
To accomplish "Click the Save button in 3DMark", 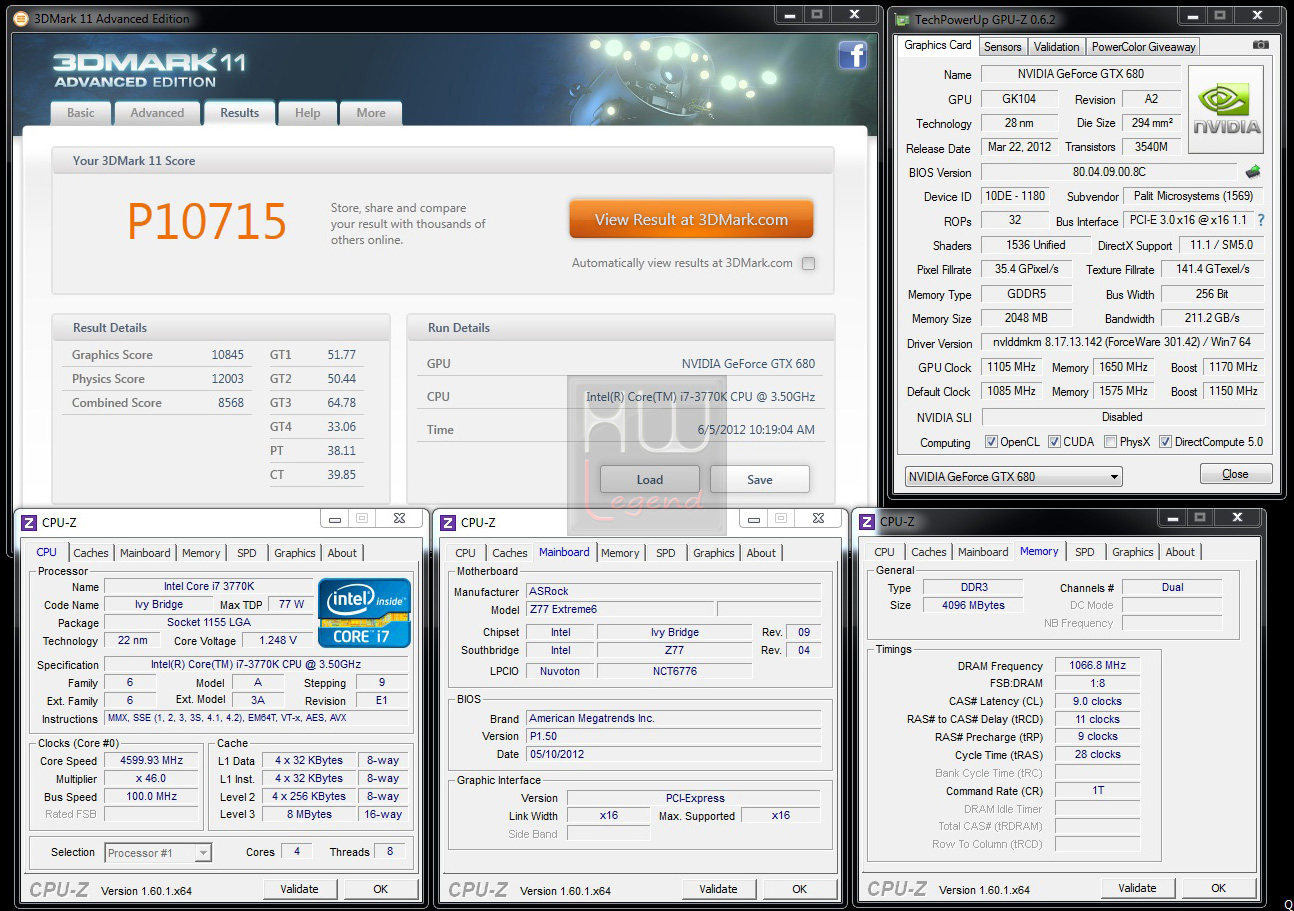I will pos(760,479).
